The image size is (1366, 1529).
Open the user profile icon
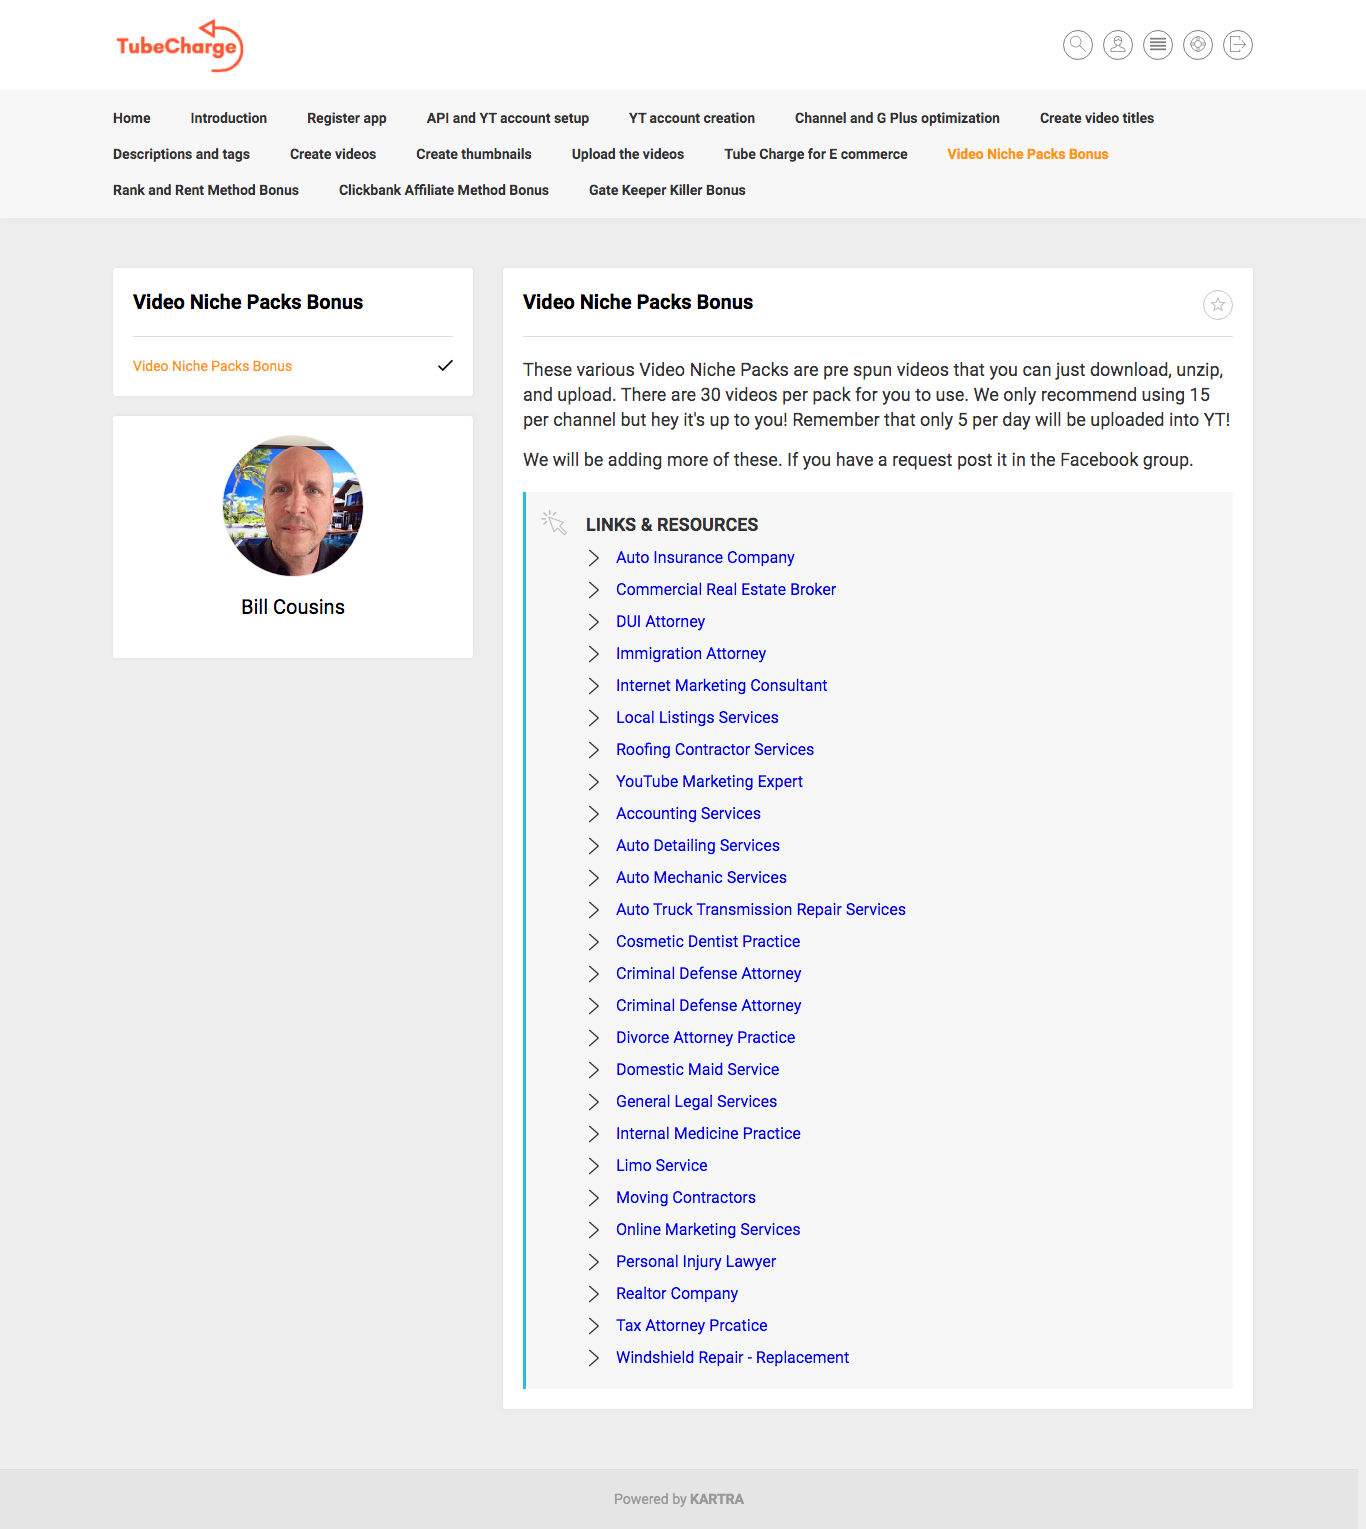[1118, 45]
